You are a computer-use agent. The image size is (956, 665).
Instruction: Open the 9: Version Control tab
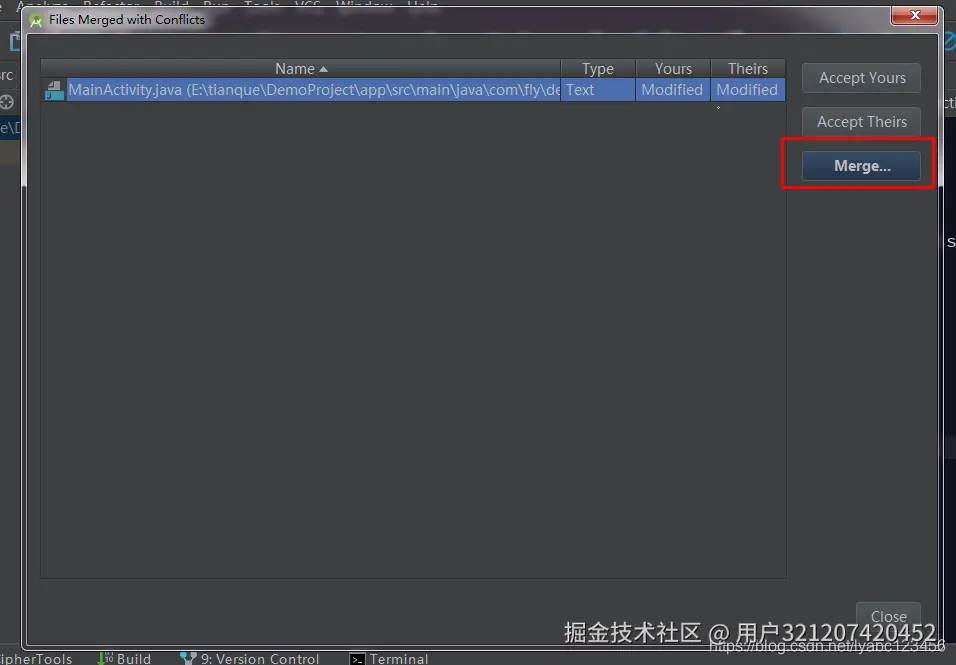coord(250,658)
